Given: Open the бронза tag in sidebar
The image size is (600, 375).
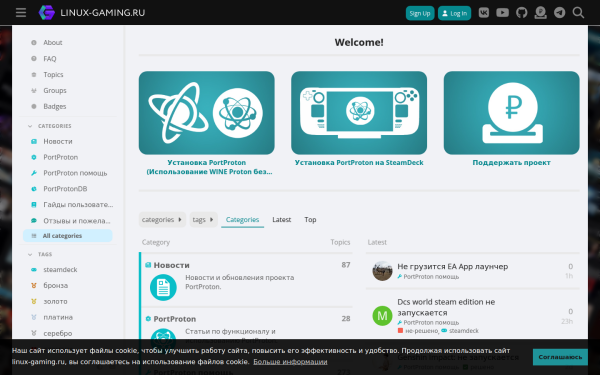Looking at the screenshot, I should [x=55, y=285].
